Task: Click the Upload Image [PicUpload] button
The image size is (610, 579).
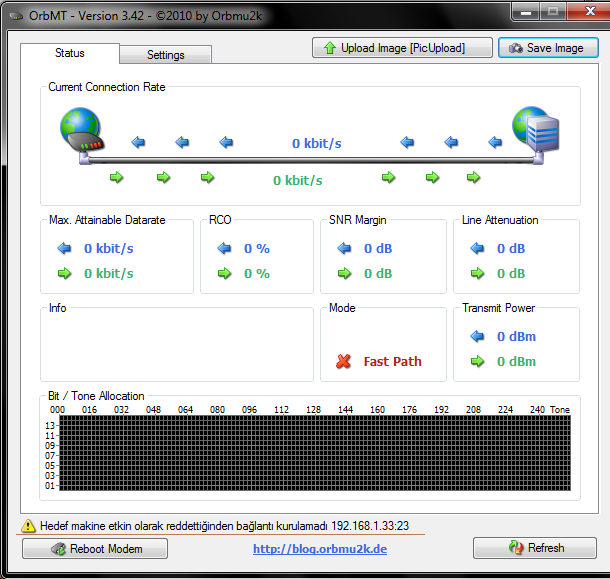Action: [402, 48]
